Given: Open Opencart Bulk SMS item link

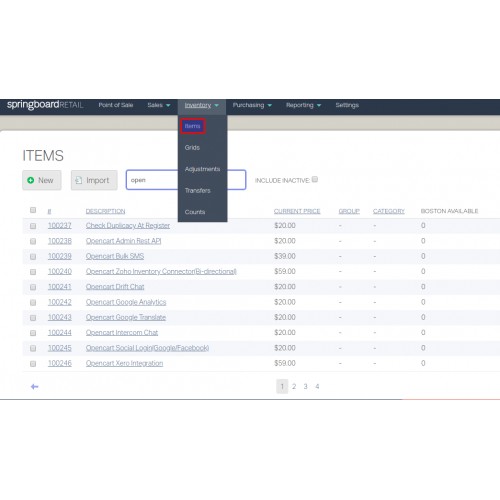Looking at the screenshot, I should (115, 256).
